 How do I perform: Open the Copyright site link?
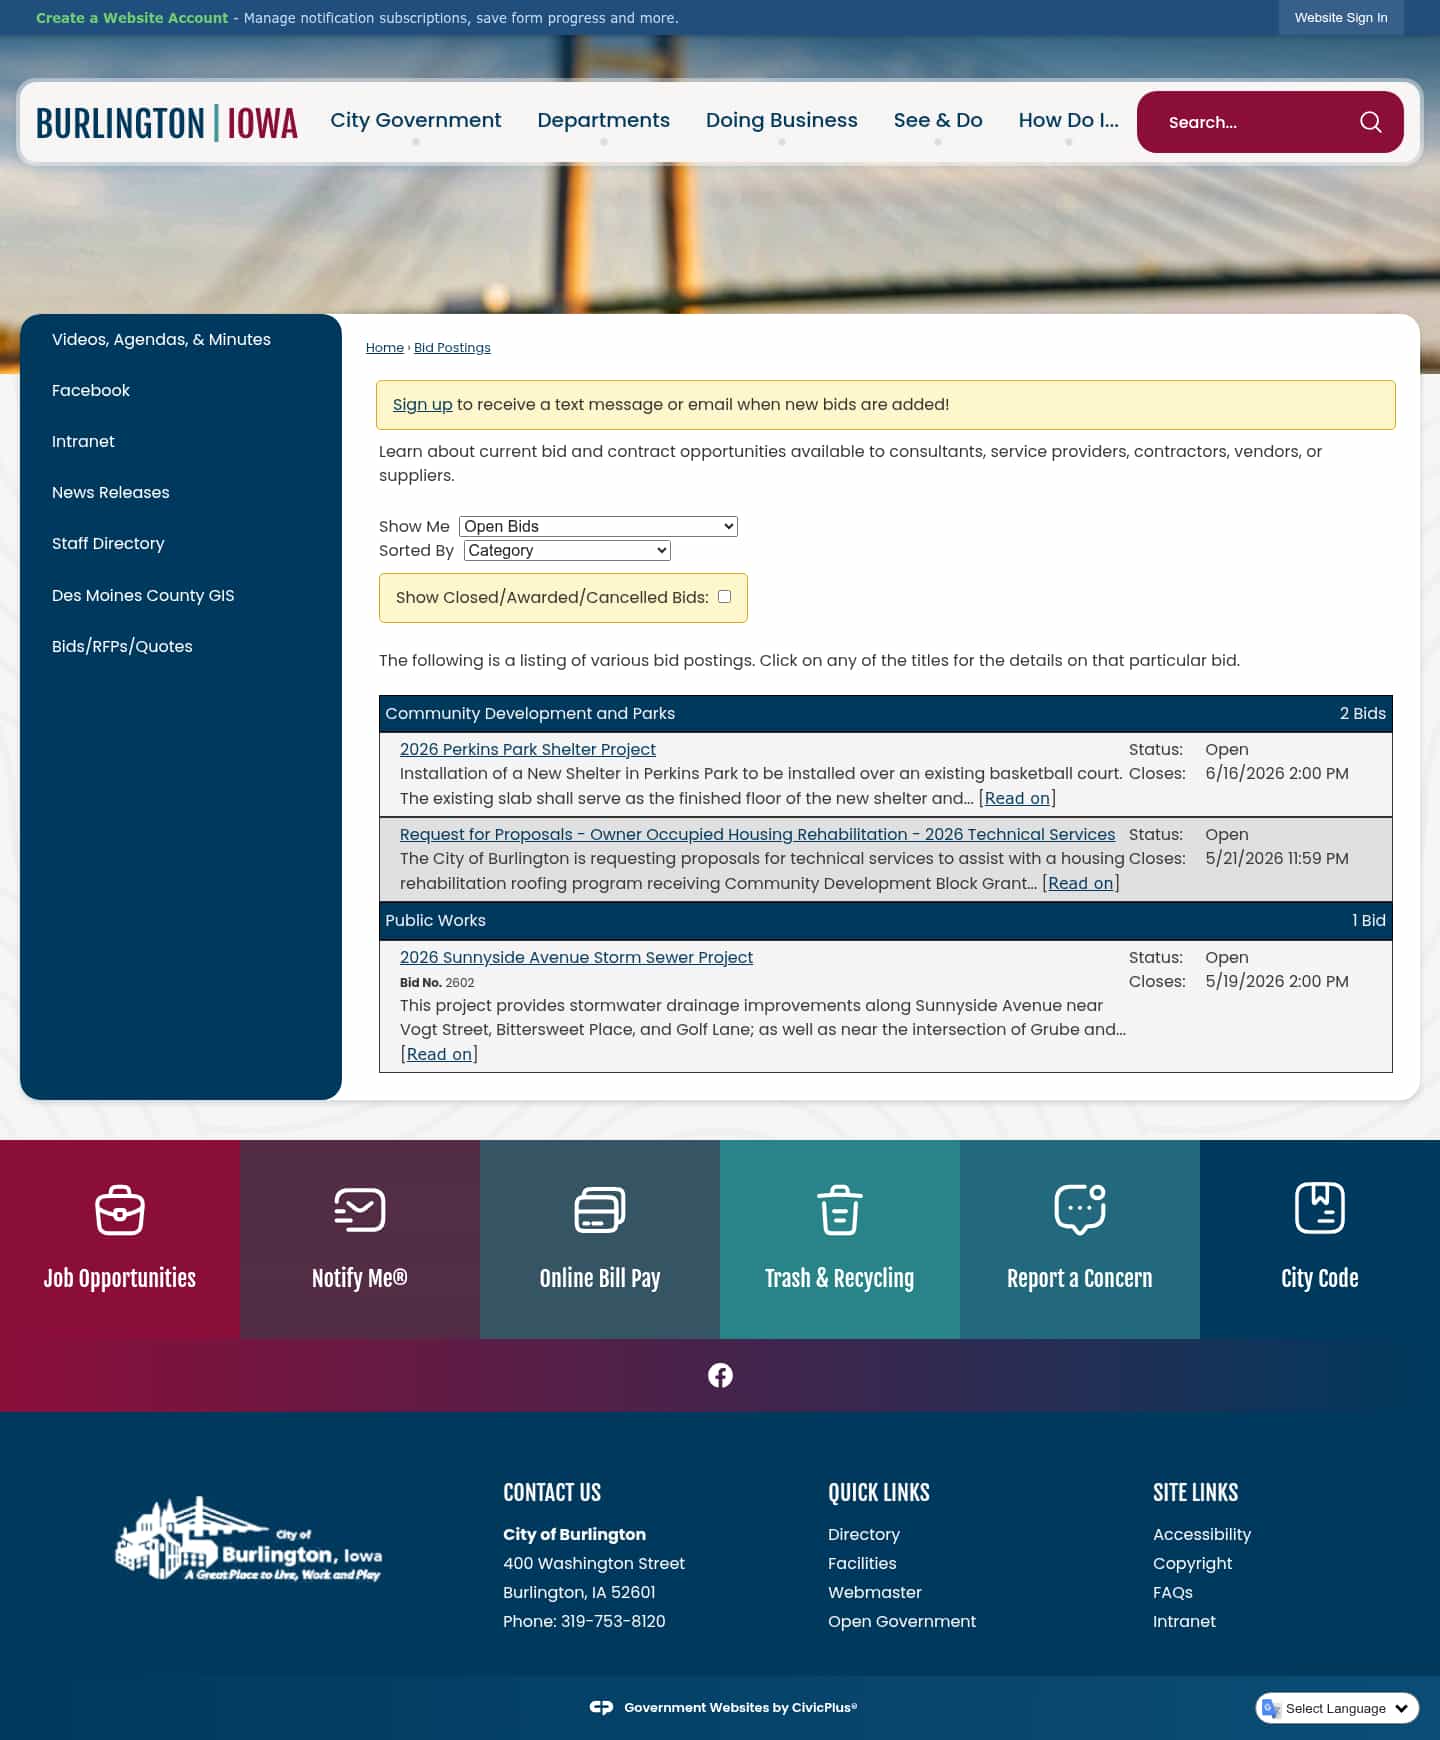[x=1193, y=1563]
